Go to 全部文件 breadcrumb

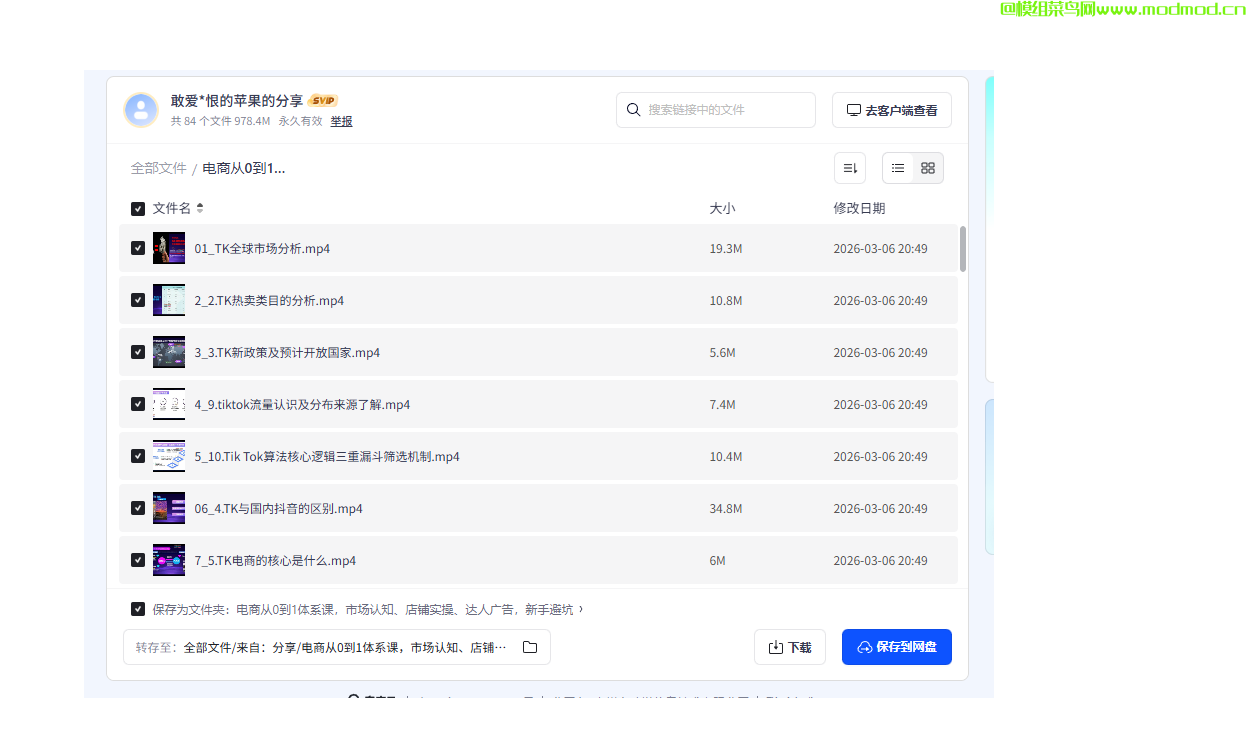click(x=158, y=168)
